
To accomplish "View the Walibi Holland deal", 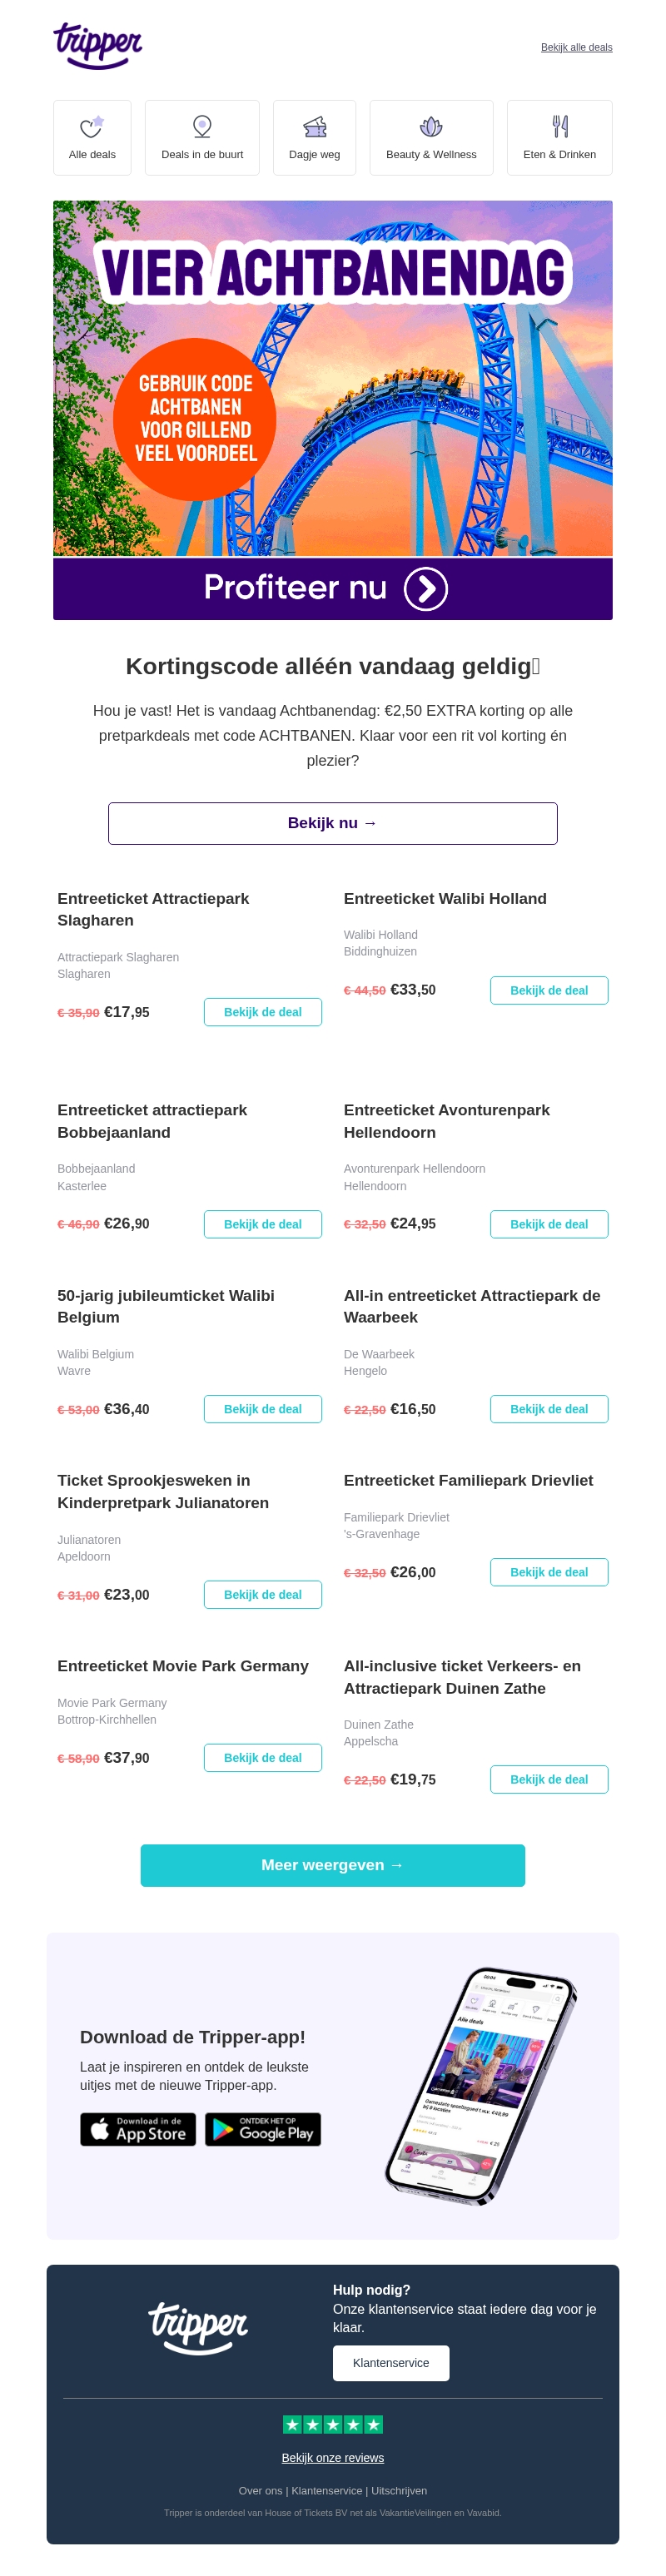I will click(x=548, y=989).
